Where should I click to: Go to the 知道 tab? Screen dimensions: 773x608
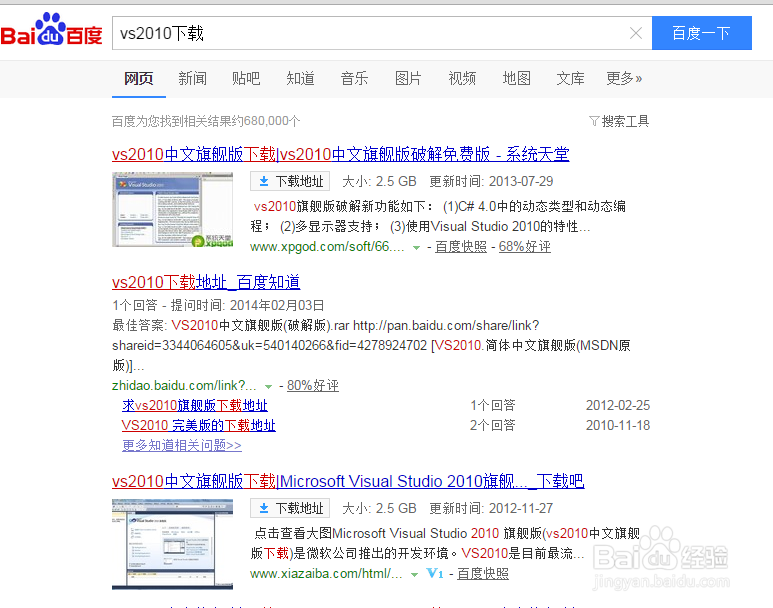[300, 78]
